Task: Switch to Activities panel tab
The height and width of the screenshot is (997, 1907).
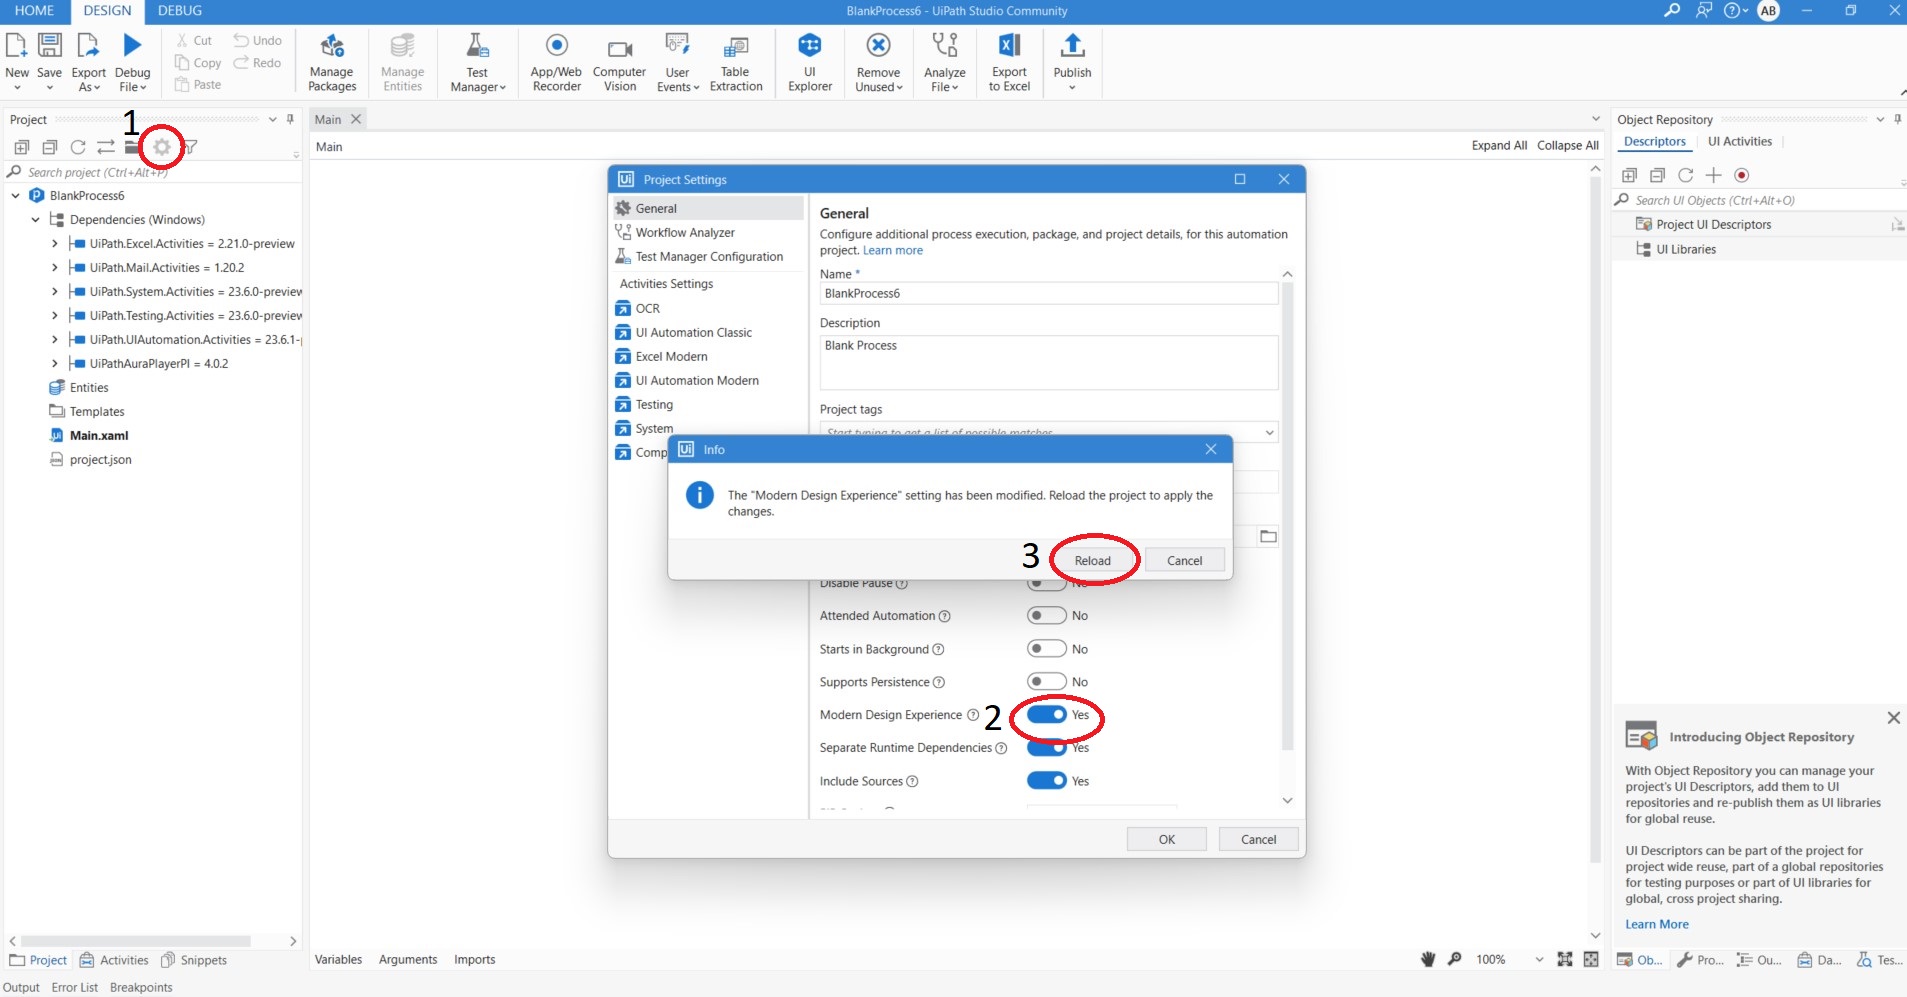Action: pos(114,960)
